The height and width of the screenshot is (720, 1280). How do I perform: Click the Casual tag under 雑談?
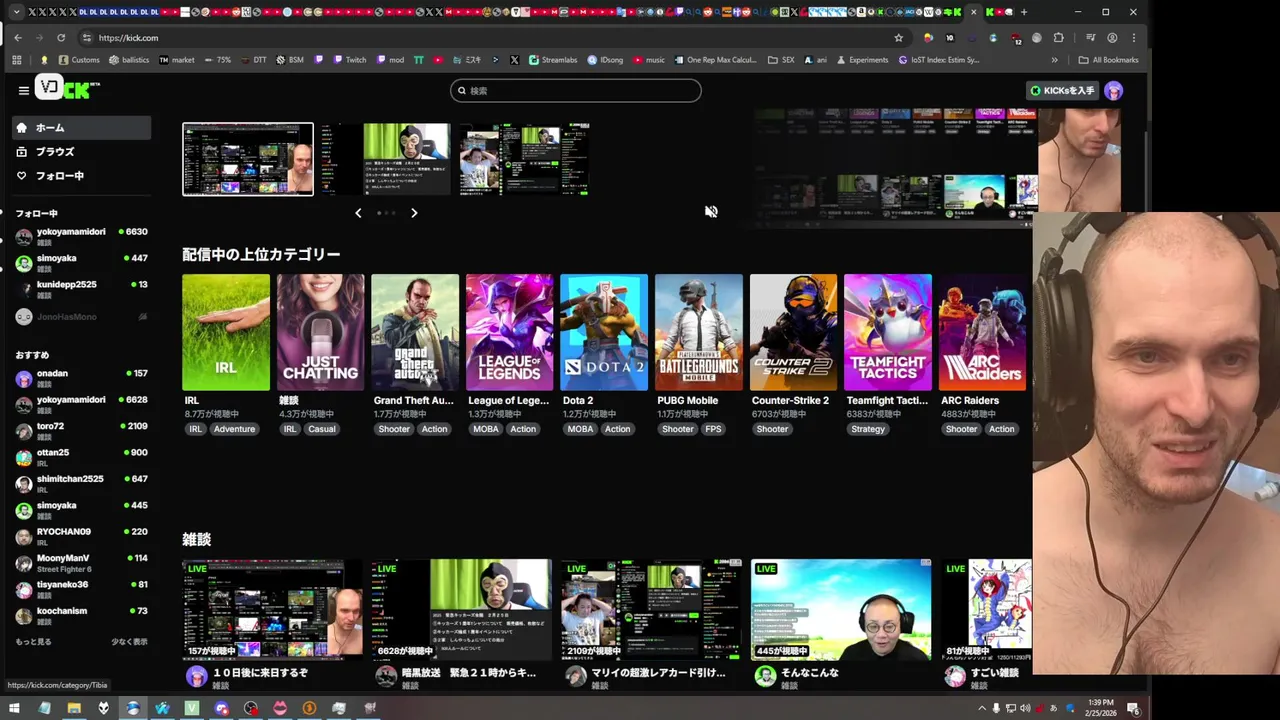(x=322, y=429)
